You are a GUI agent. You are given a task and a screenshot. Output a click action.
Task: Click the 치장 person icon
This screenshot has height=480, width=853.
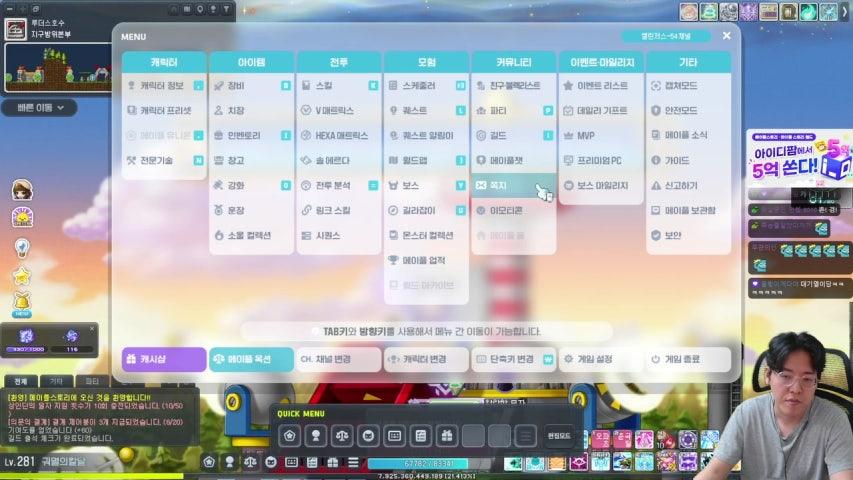[x=219, y=110]
